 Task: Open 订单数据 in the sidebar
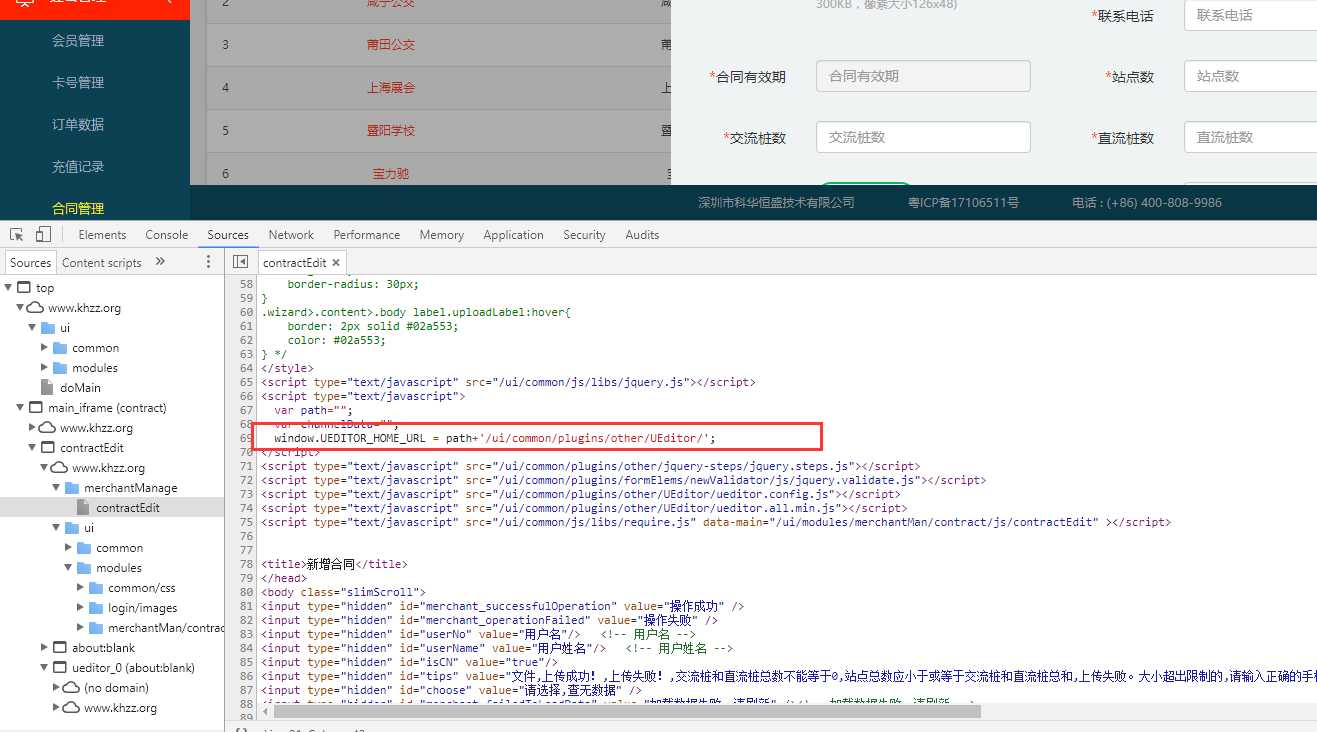pyautogui.click(x=78, y=125)
